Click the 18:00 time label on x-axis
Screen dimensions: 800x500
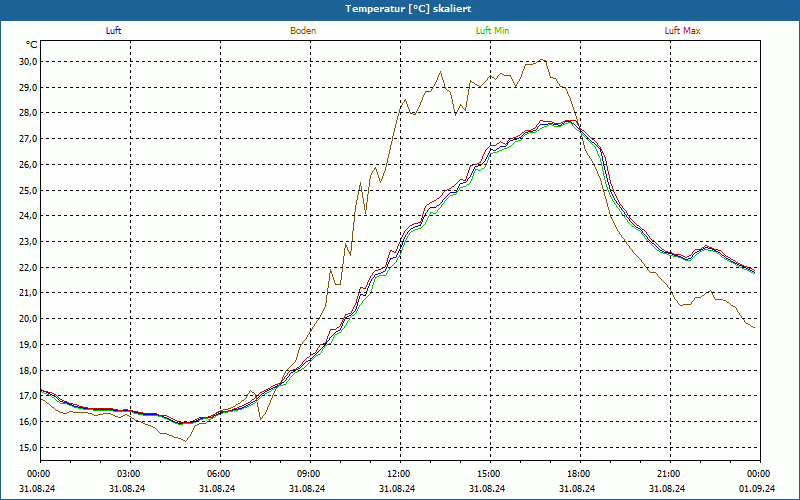pos(578,474)
